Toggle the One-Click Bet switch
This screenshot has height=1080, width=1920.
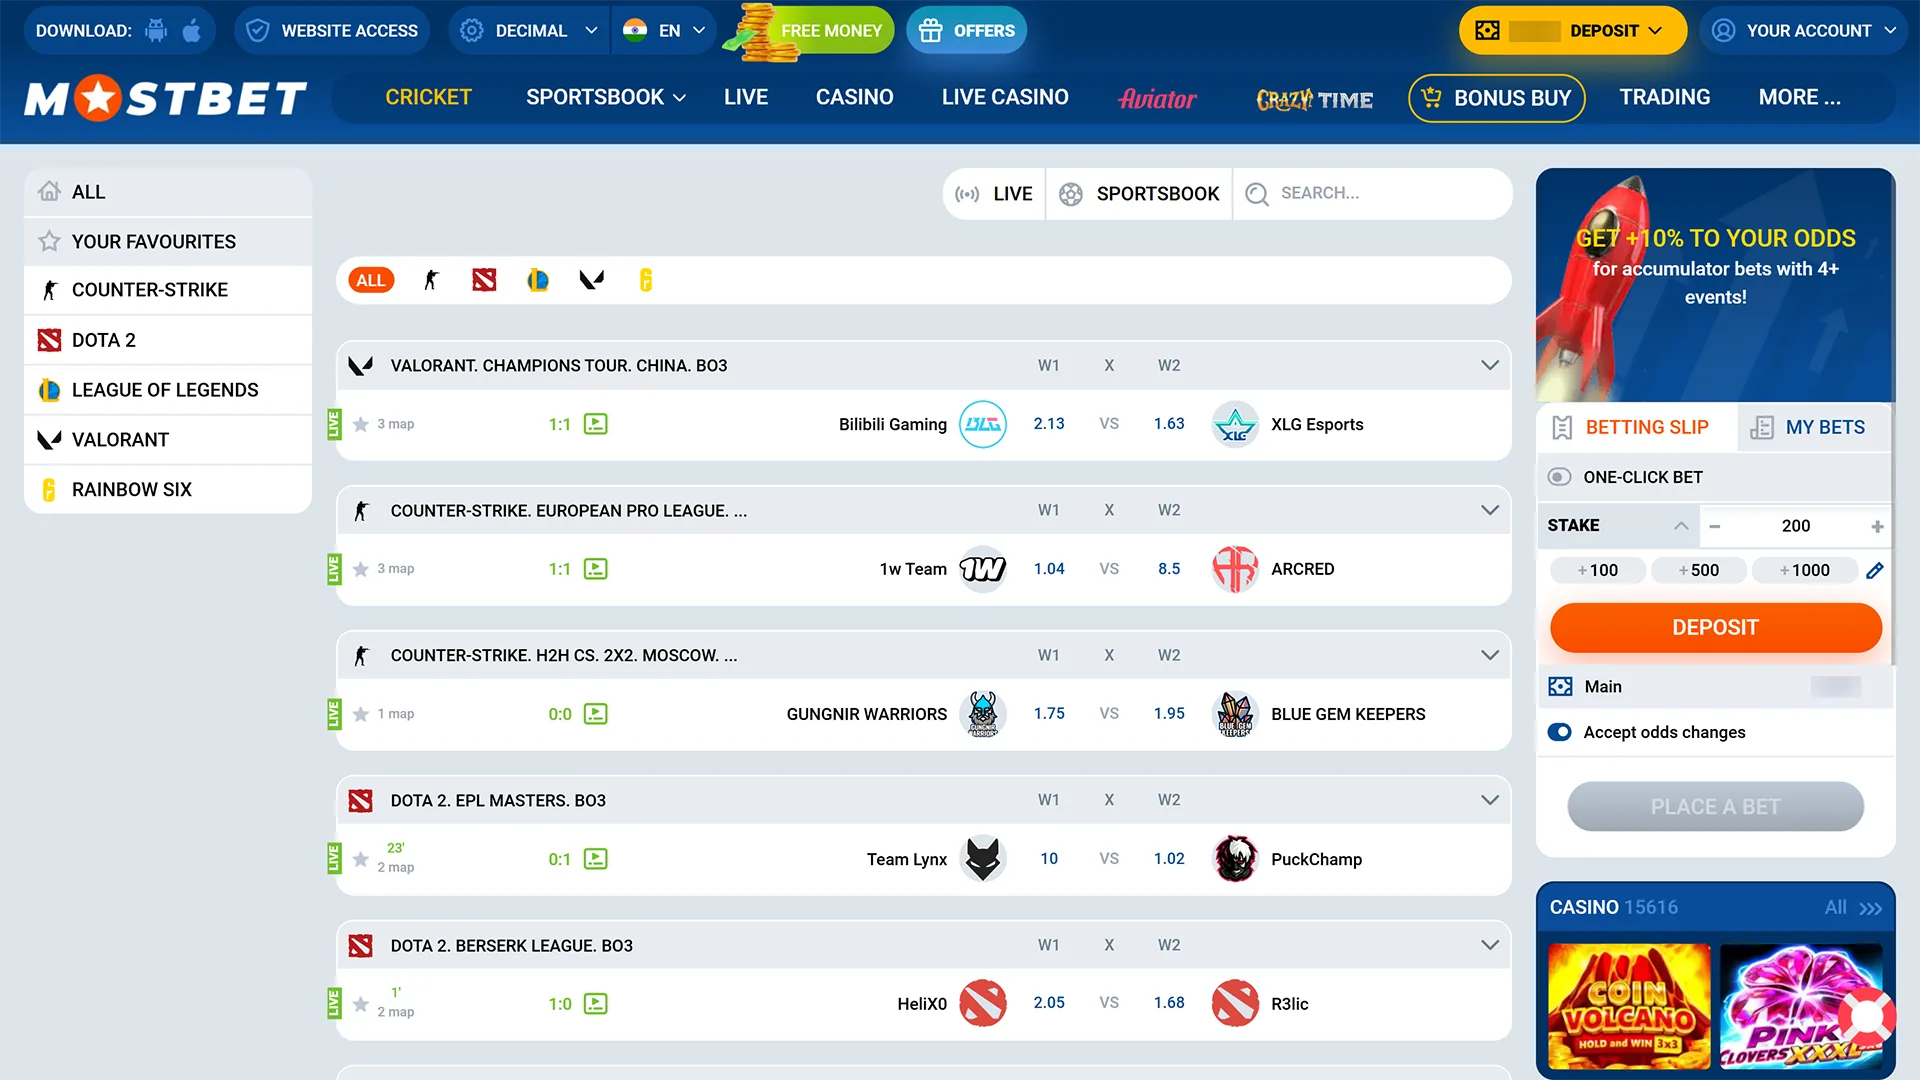pos(1559,477)
